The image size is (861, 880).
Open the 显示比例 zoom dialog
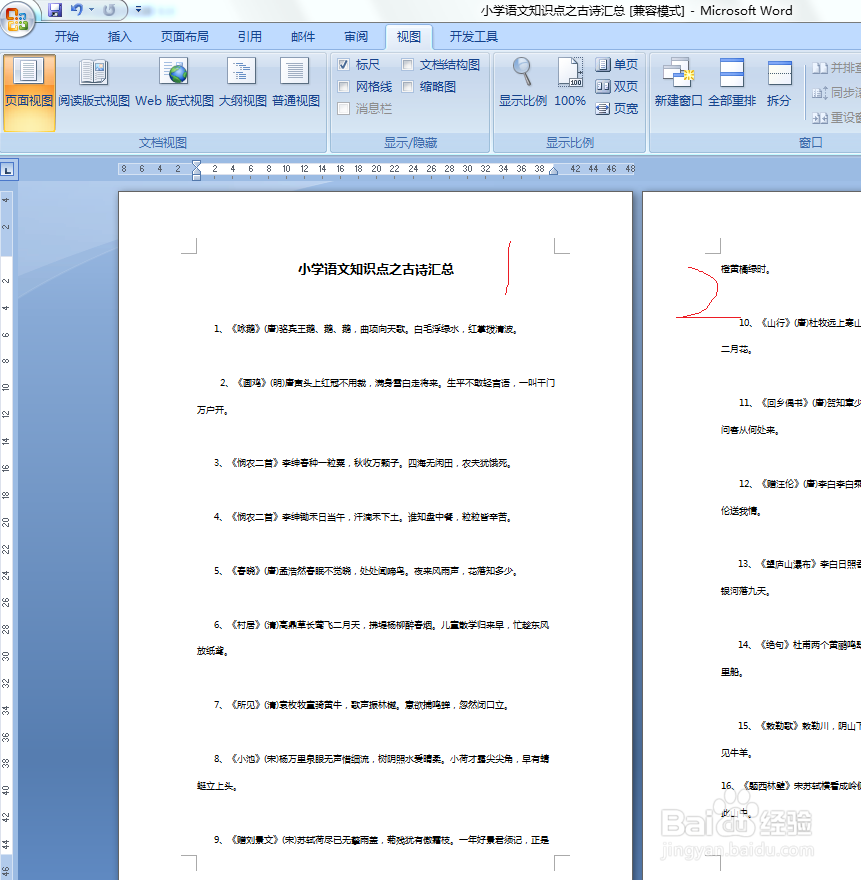click(523, 82)
